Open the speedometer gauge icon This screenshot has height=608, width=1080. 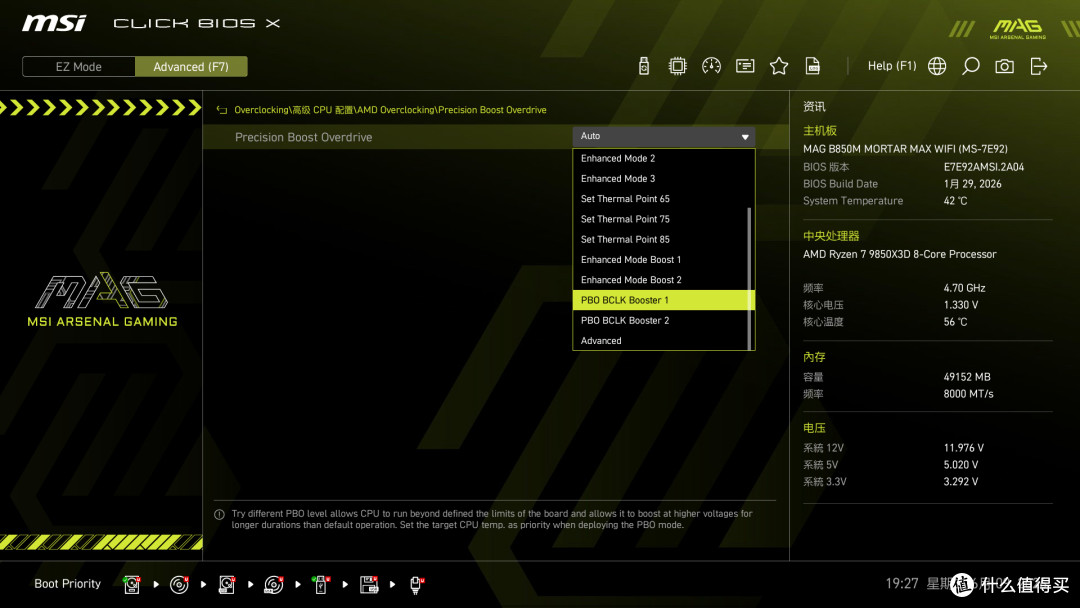(x=712, y=66)
